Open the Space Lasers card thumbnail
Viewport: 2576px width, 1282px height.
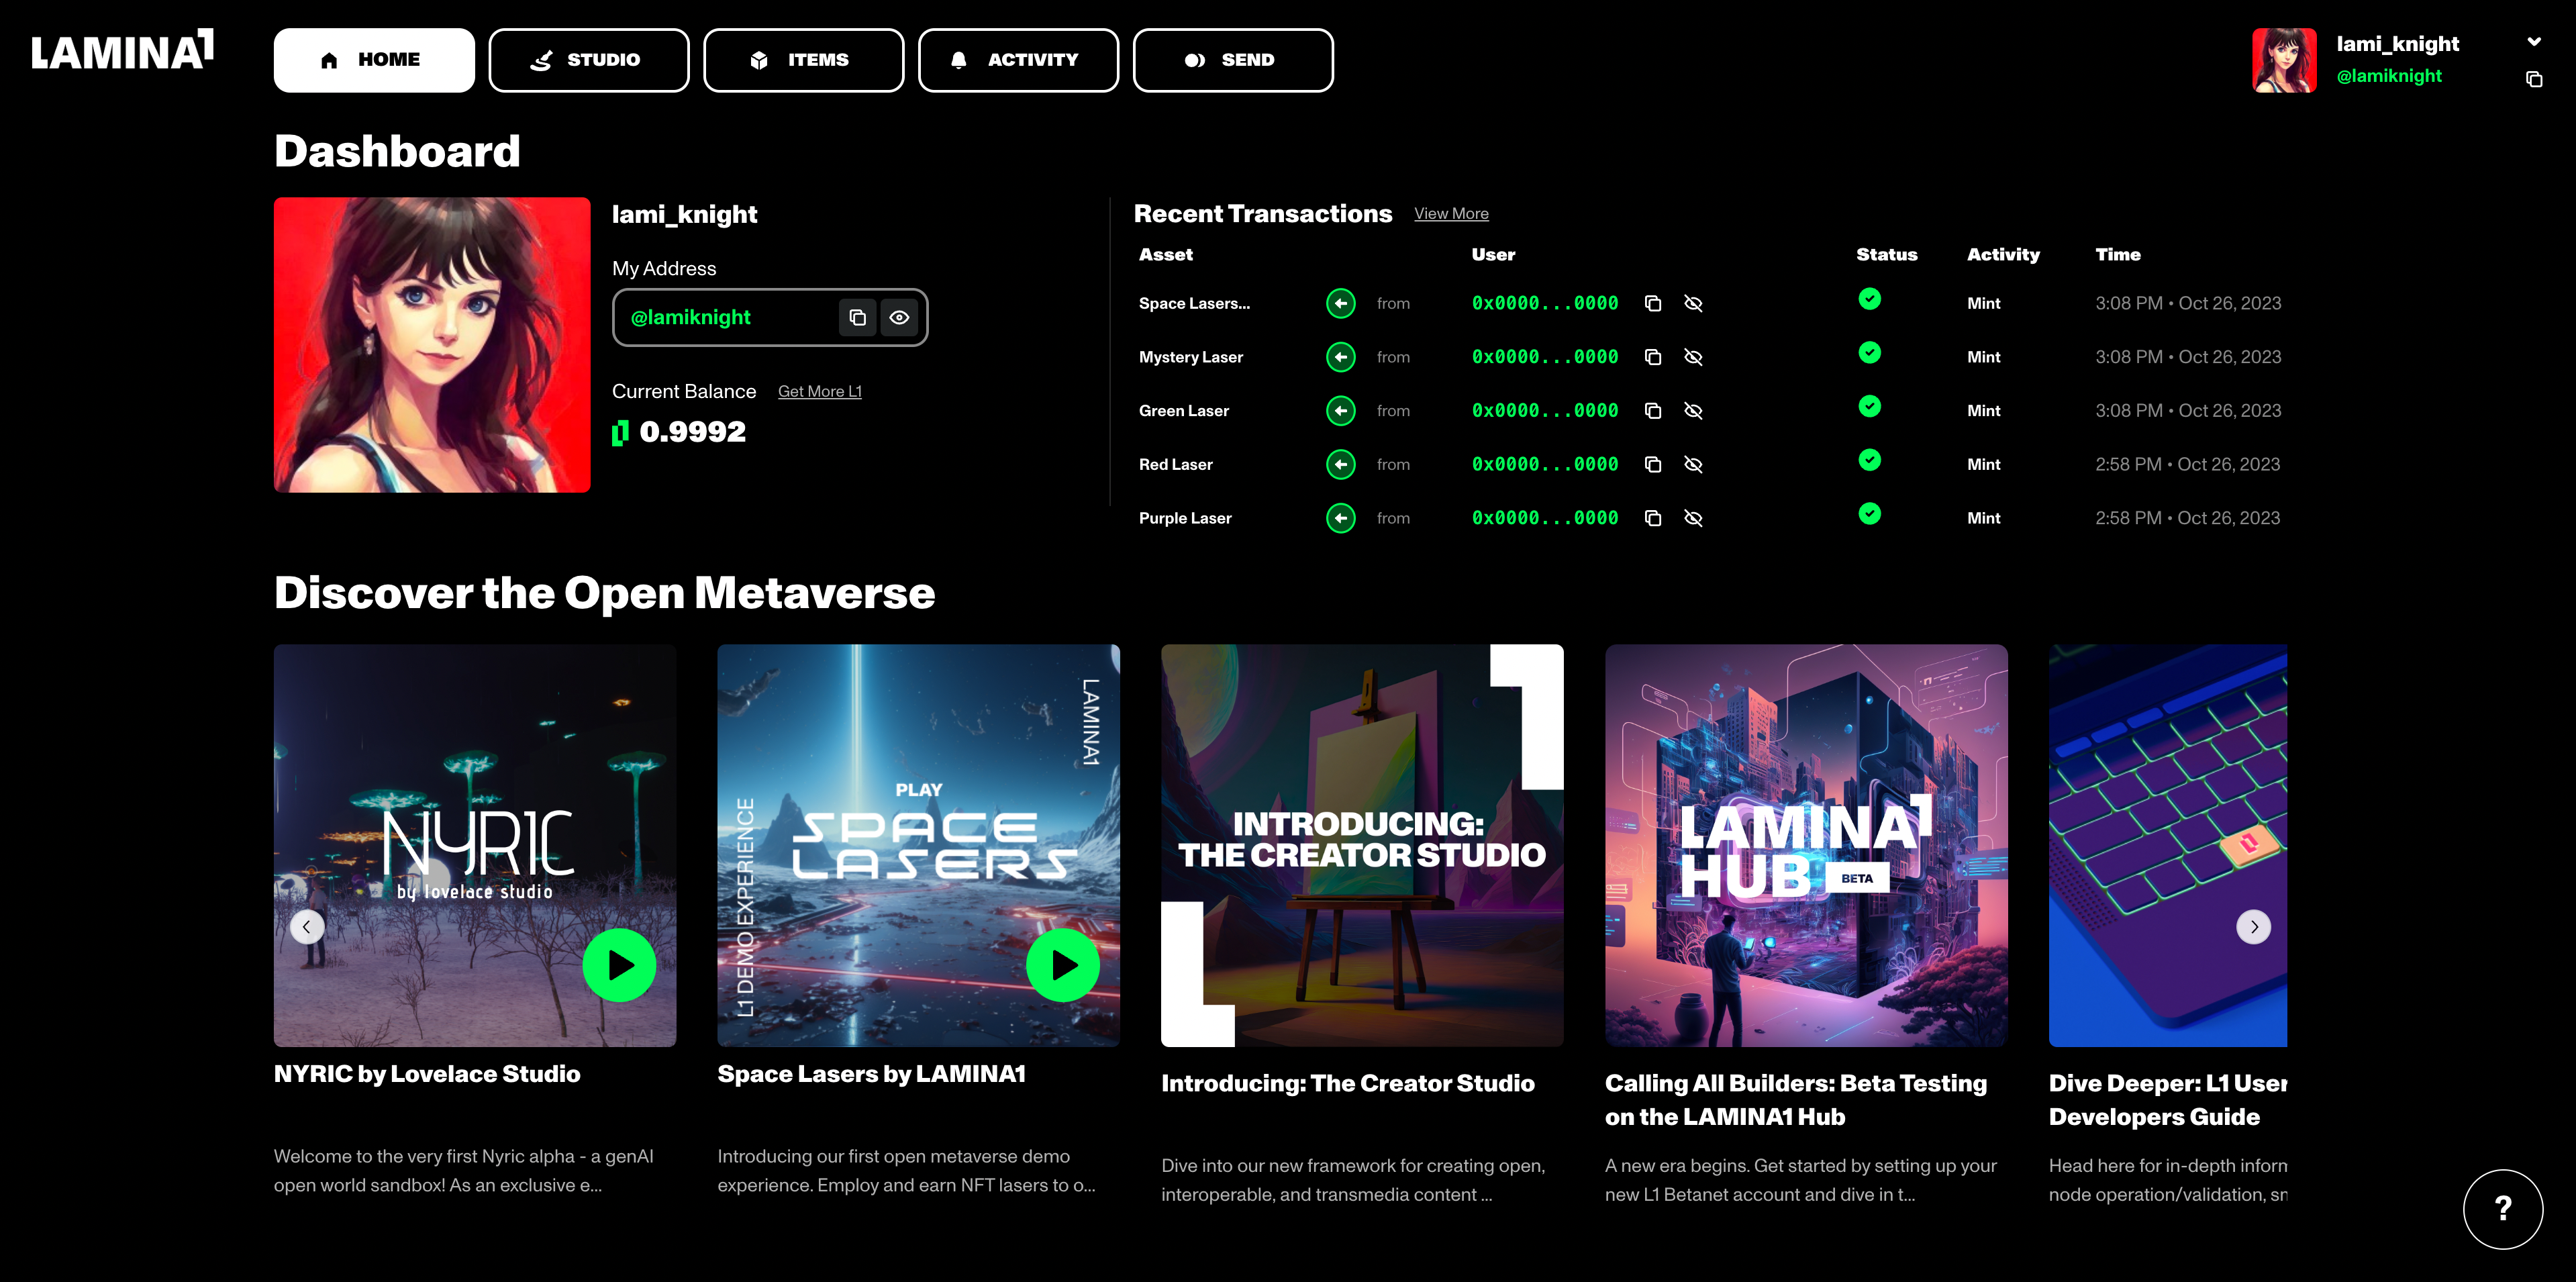click(x=918, y=845)
